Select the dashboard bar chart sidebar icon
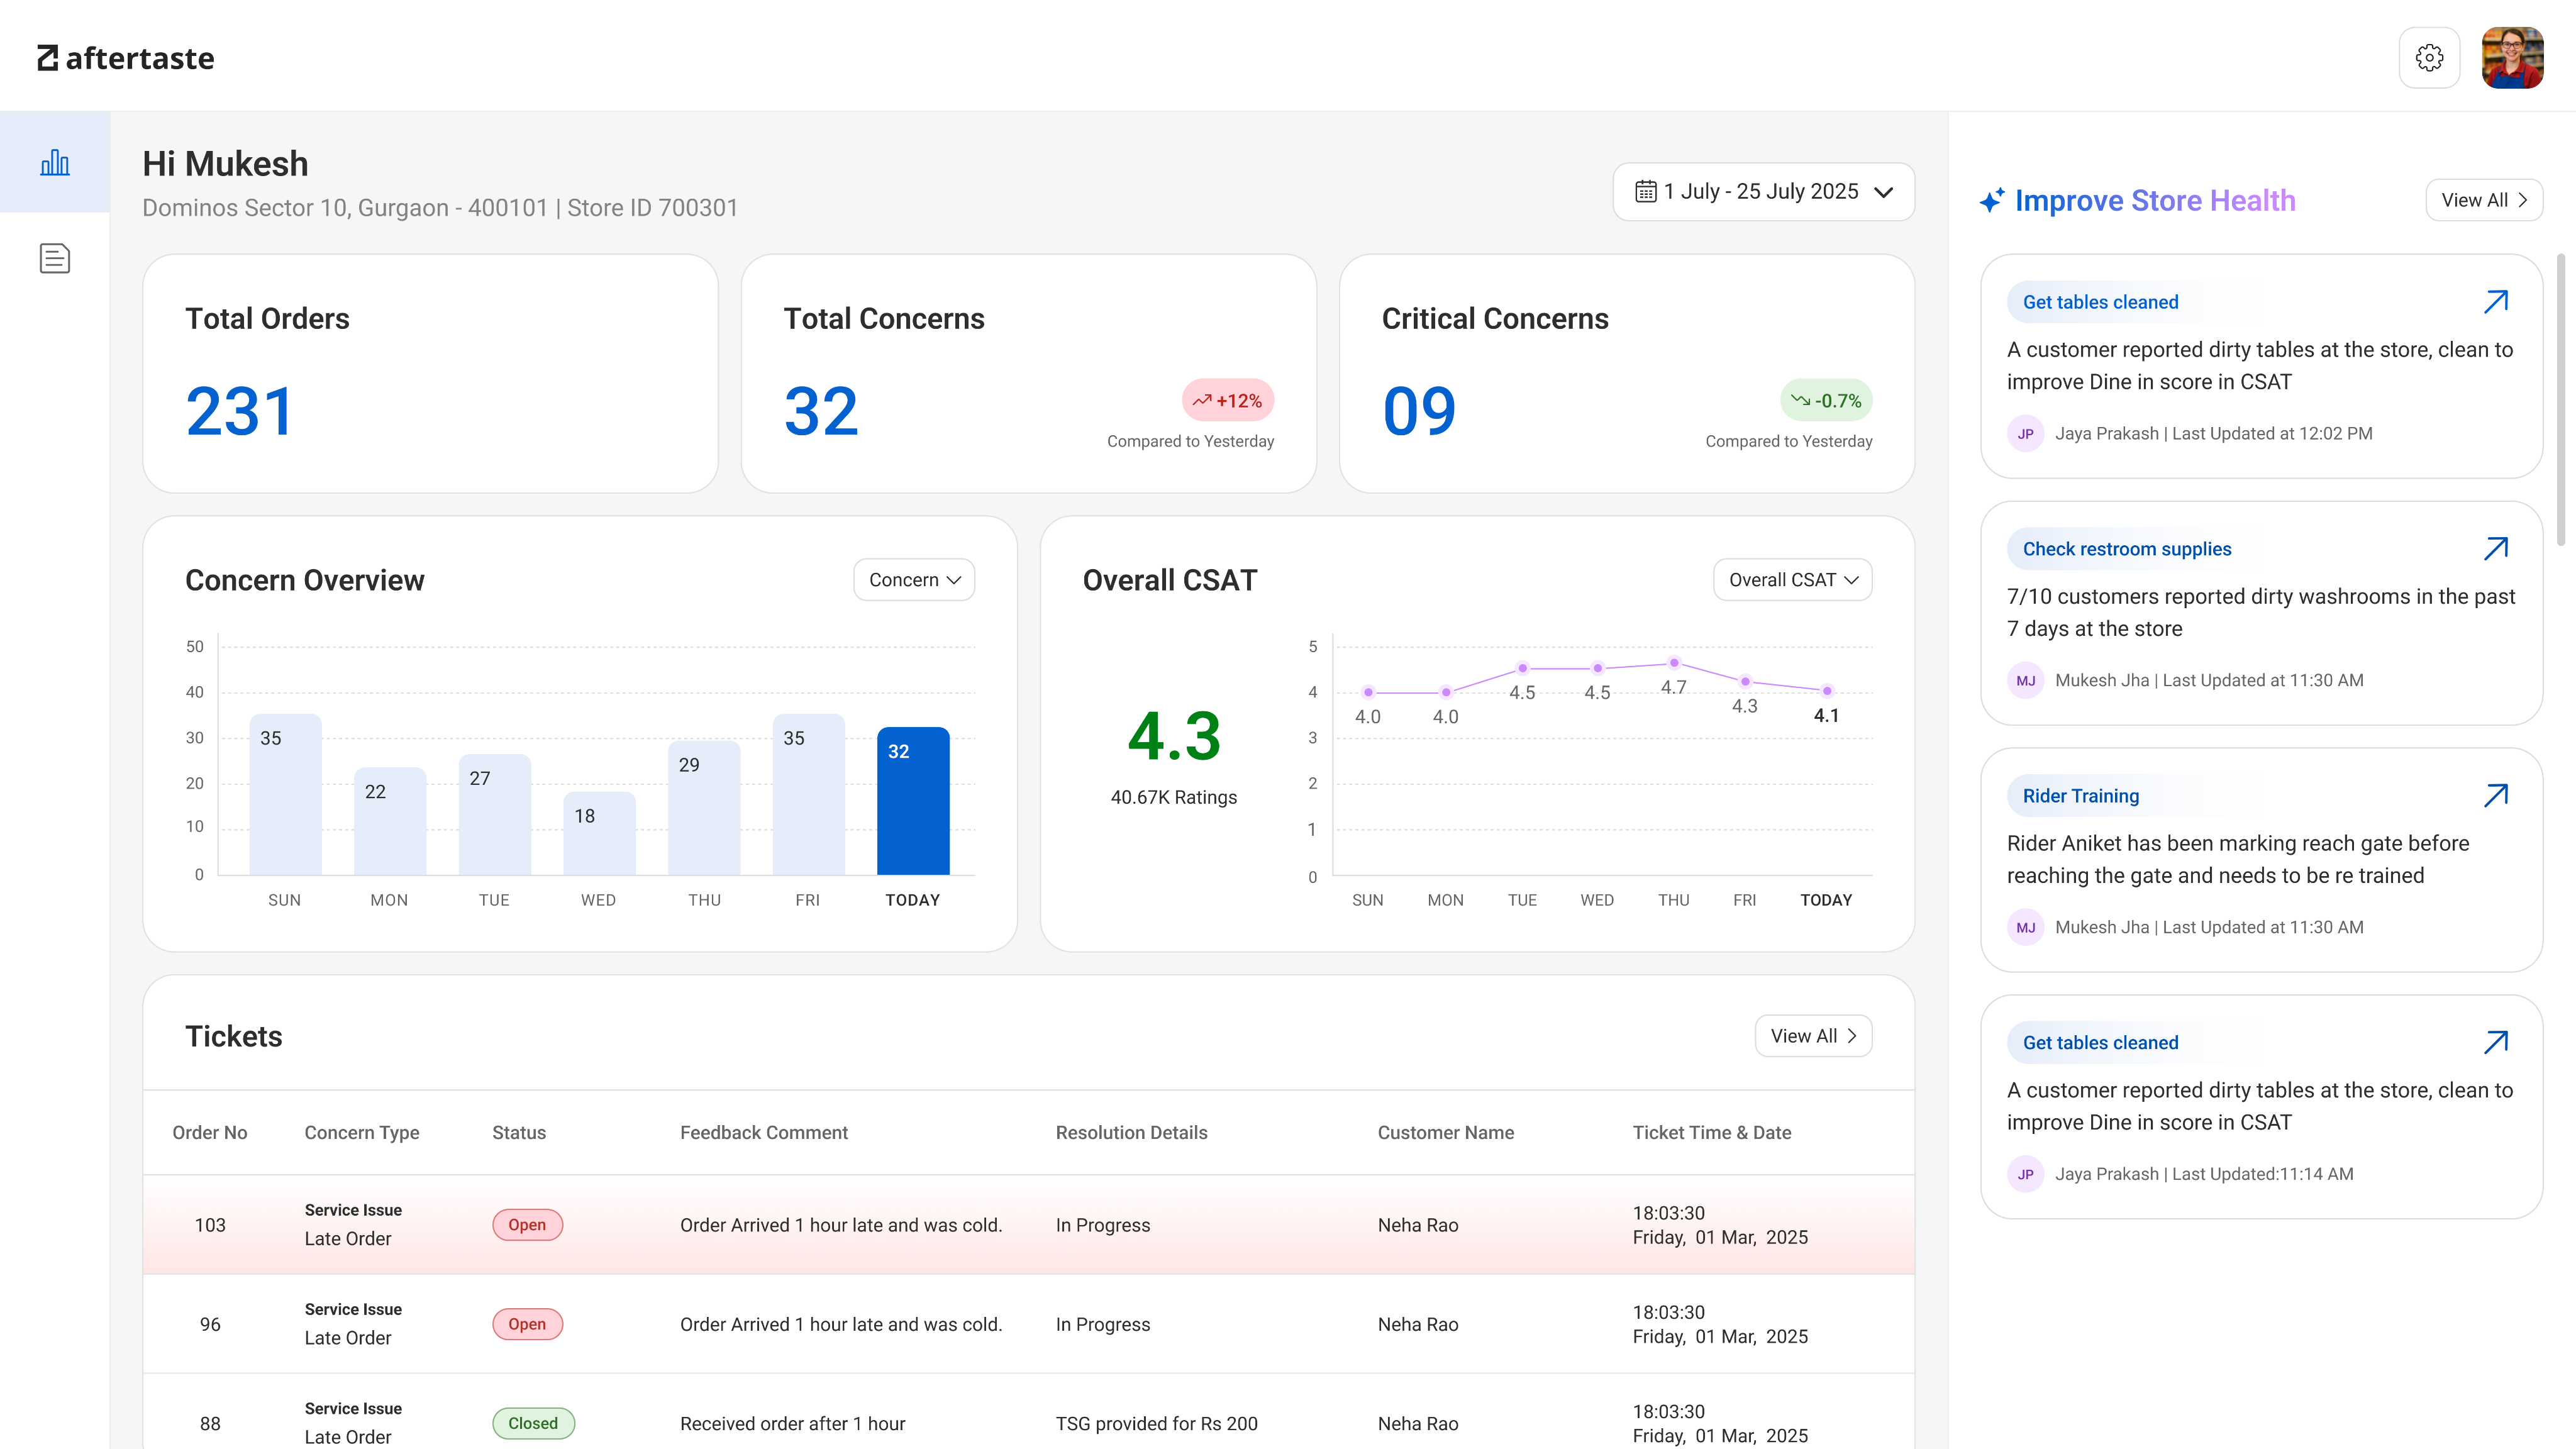Image resolution: width=2576 pixels, height=1449 pixels. (55, 162)
